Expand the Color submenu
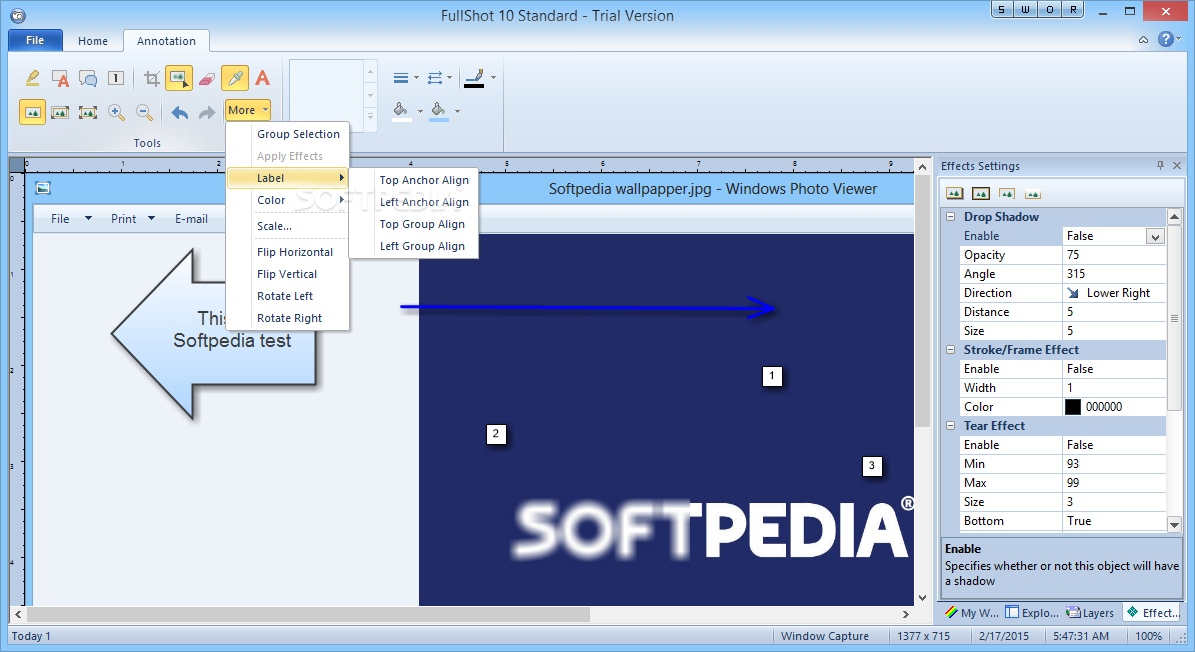The height and width of the screenshot is (652, 1195). tap(288, 200)
